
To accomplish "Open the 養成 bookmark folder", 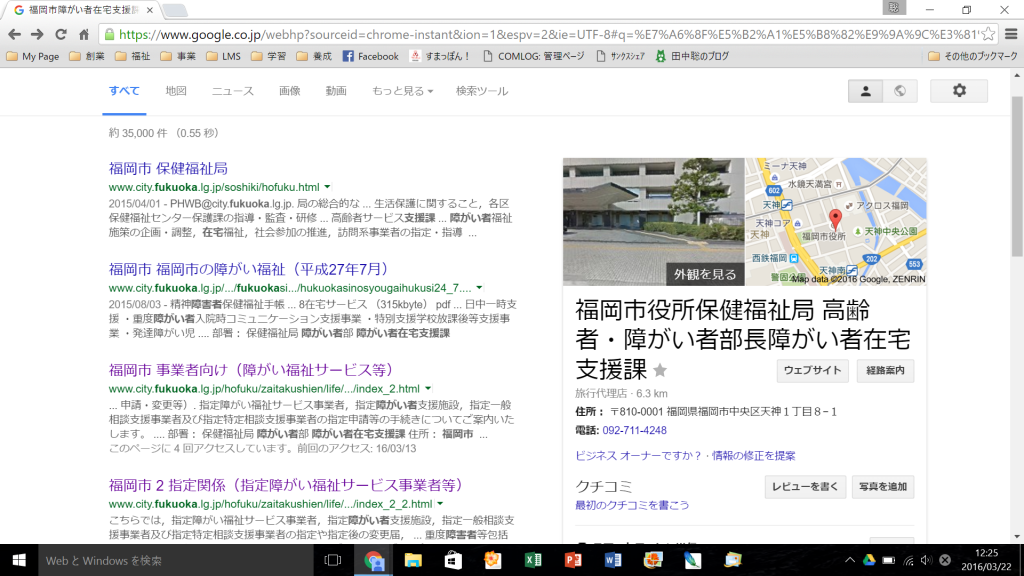I will (x=314, y=57).
